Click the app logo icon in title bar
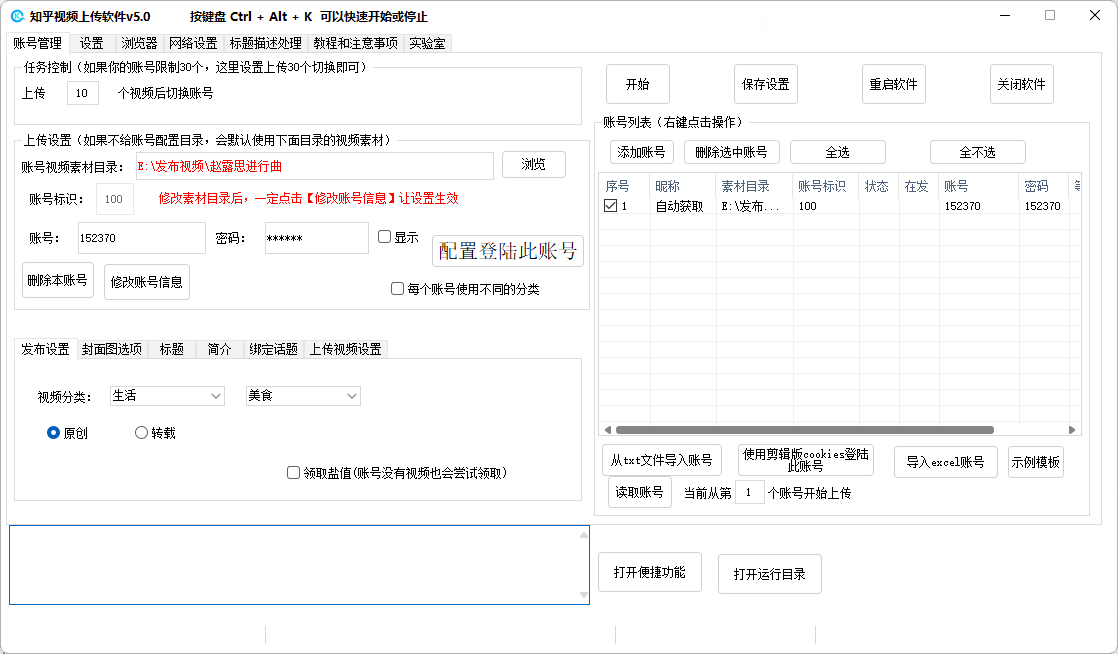This screenshot has height=654, width=1118. pos(16,16)
